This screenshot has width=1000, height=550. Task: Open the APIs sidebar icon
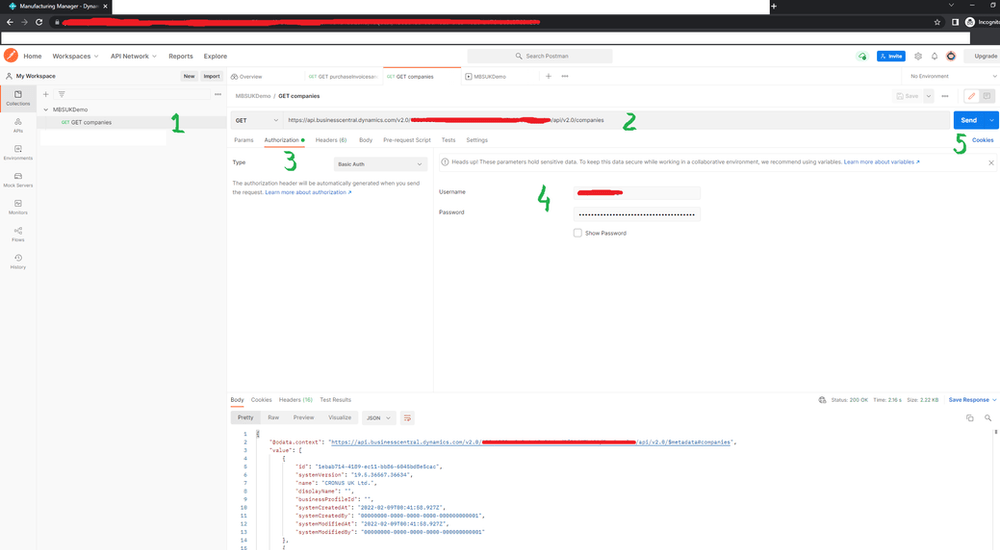click(18, 125)
